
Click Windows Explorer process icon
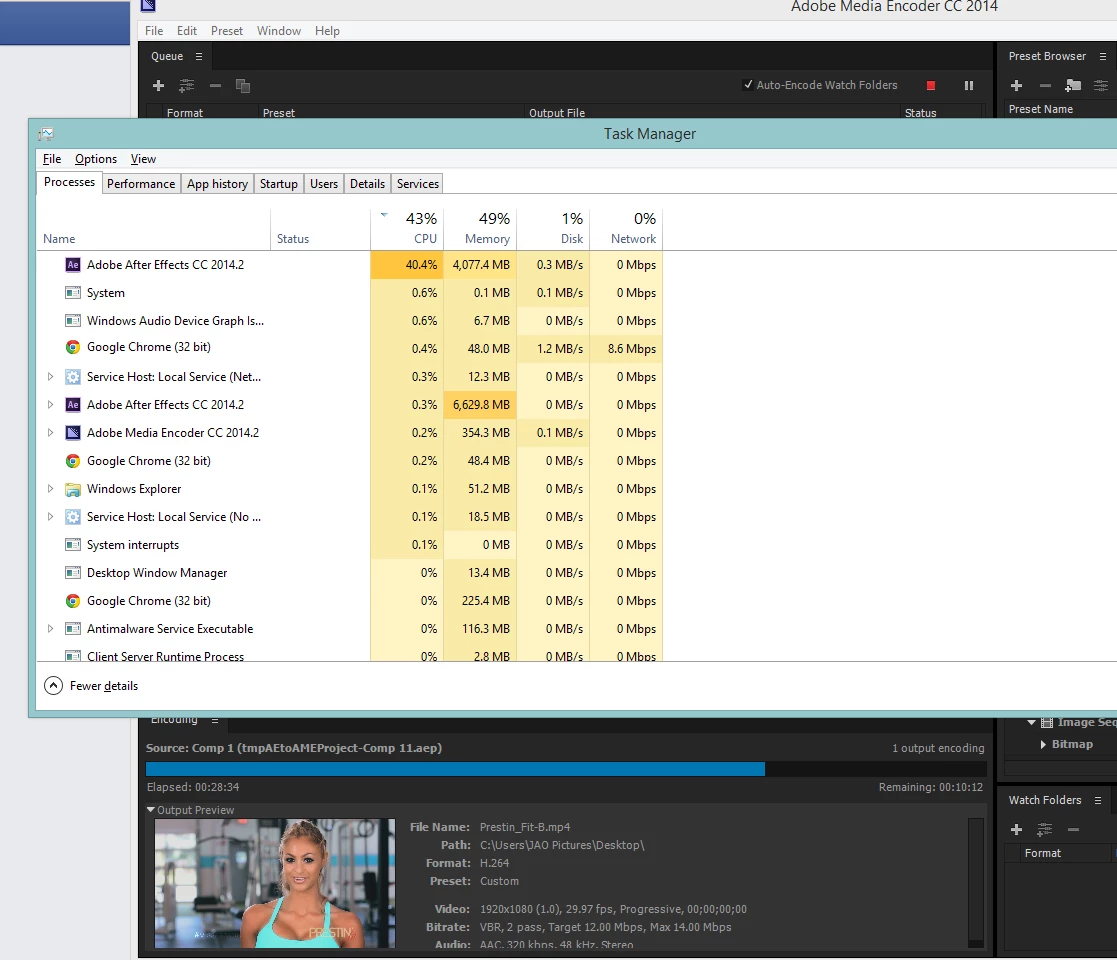[x=73, y=489]
